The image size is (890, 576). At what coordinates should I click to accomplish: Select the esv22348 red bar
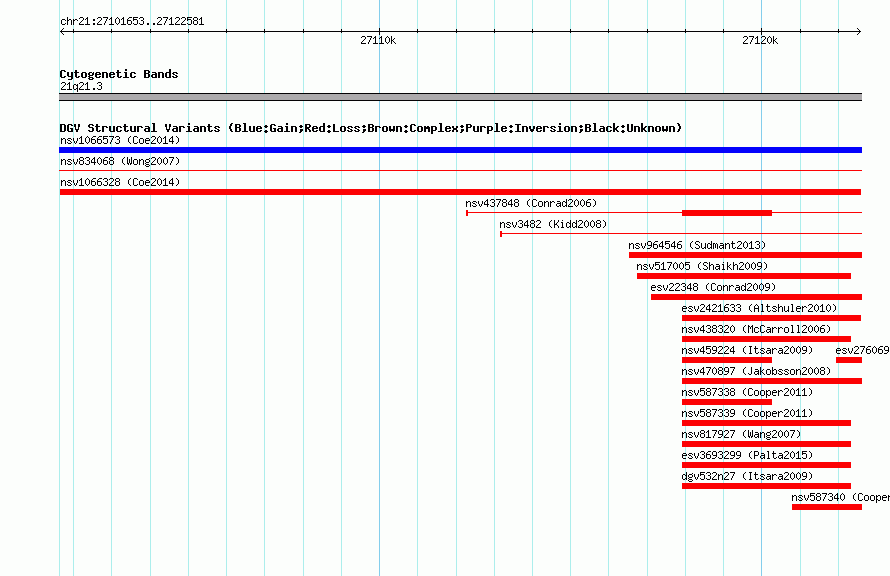(x=756, y=297)
